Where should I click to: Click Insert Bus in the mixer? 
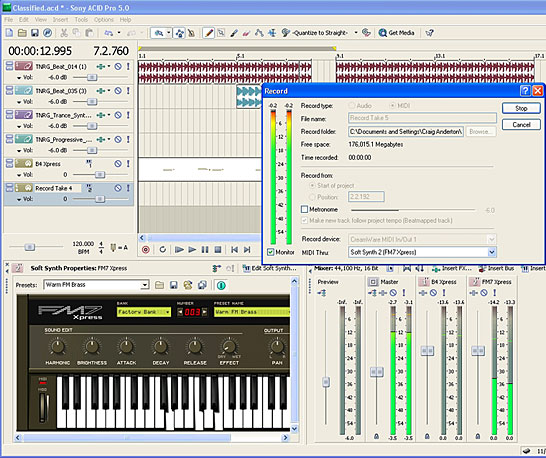pyautogui.click(x=497, y=269)
